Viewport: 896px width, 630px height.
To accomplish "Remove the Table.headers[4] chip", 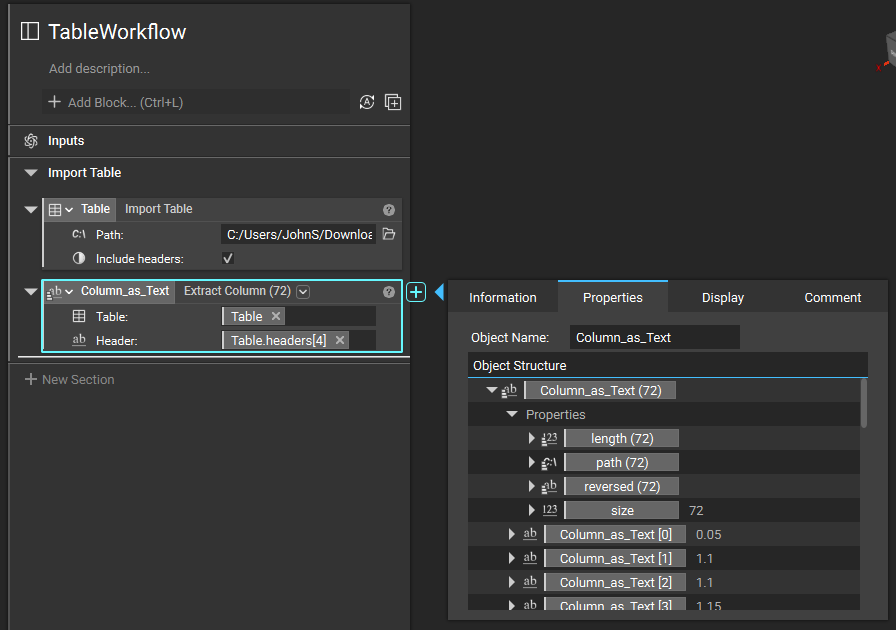I will click(x=340, y=340).
